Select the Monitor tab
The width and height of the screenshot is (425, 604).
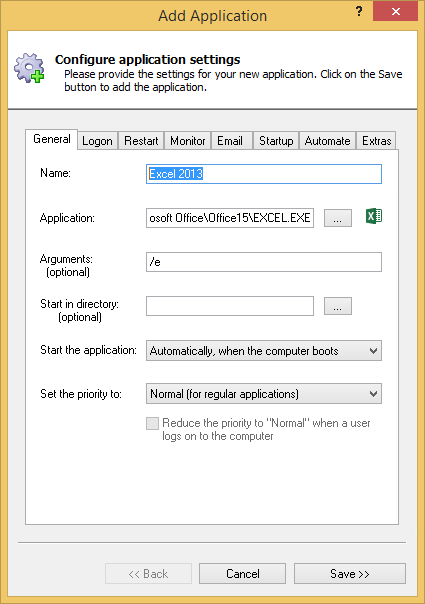(188, 141)
